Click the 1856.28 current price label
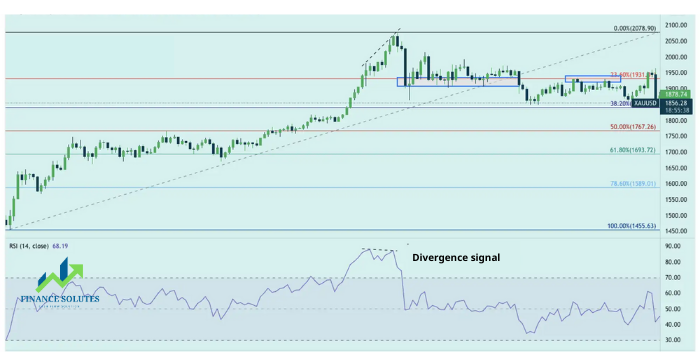 tap(675, 103)
